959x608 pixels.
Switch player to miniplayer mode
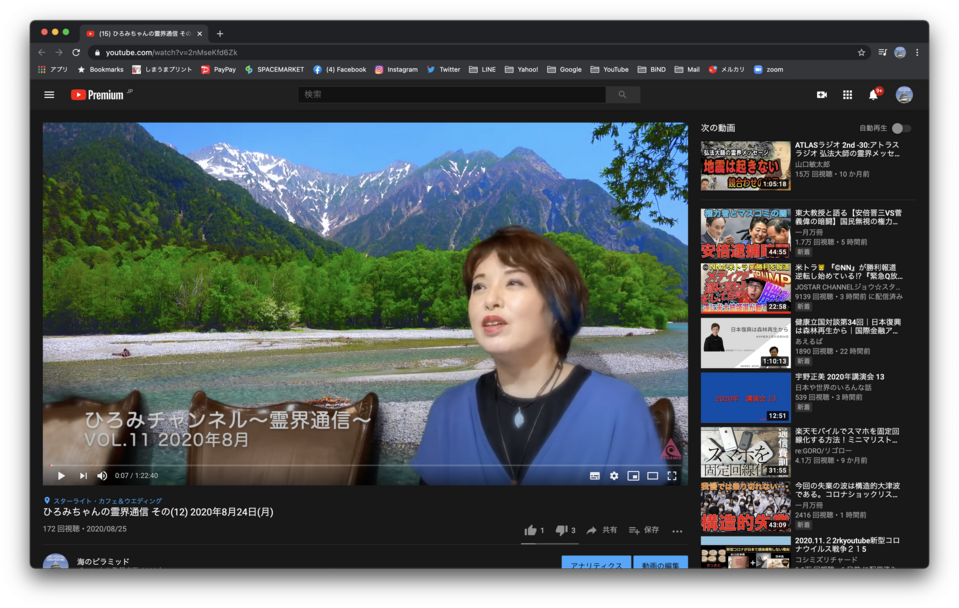pyautogui.click(x=633, y=476)
